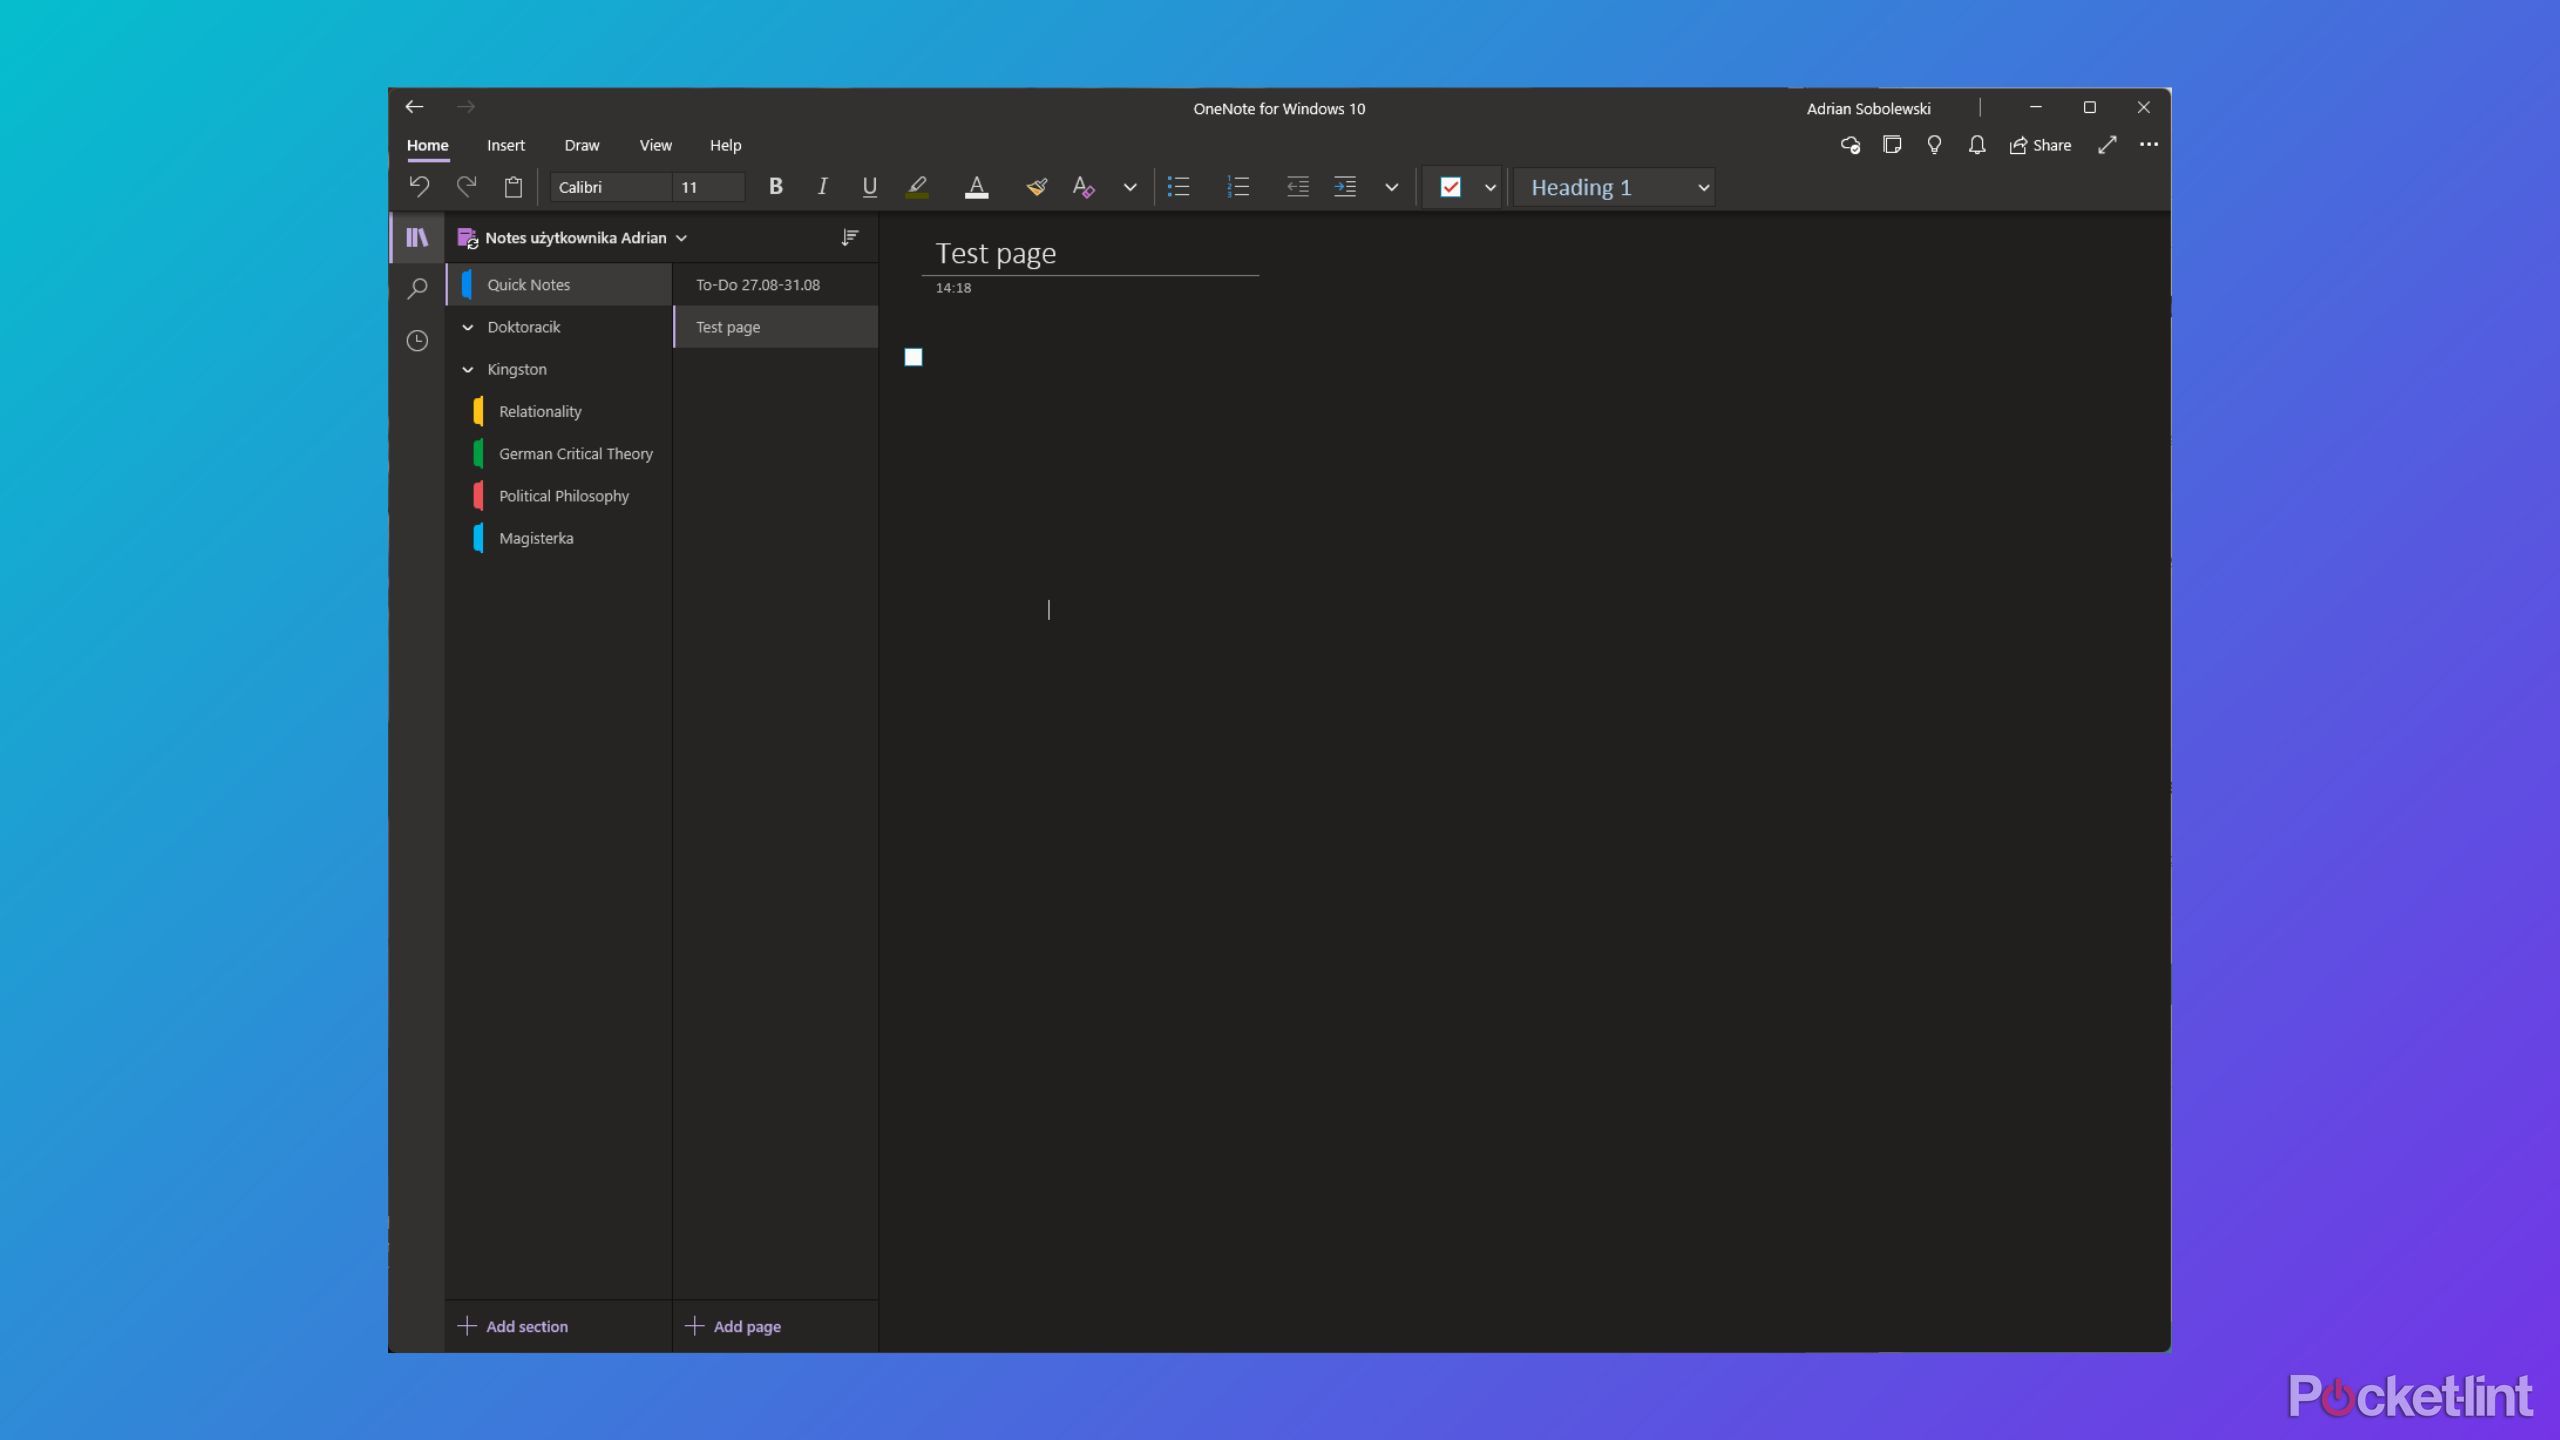Open the Draw tab

click(581, 145)
